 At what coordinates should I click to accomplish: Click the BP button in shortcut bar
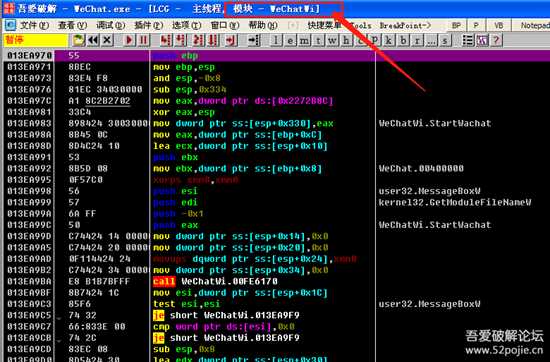[456, 25]
